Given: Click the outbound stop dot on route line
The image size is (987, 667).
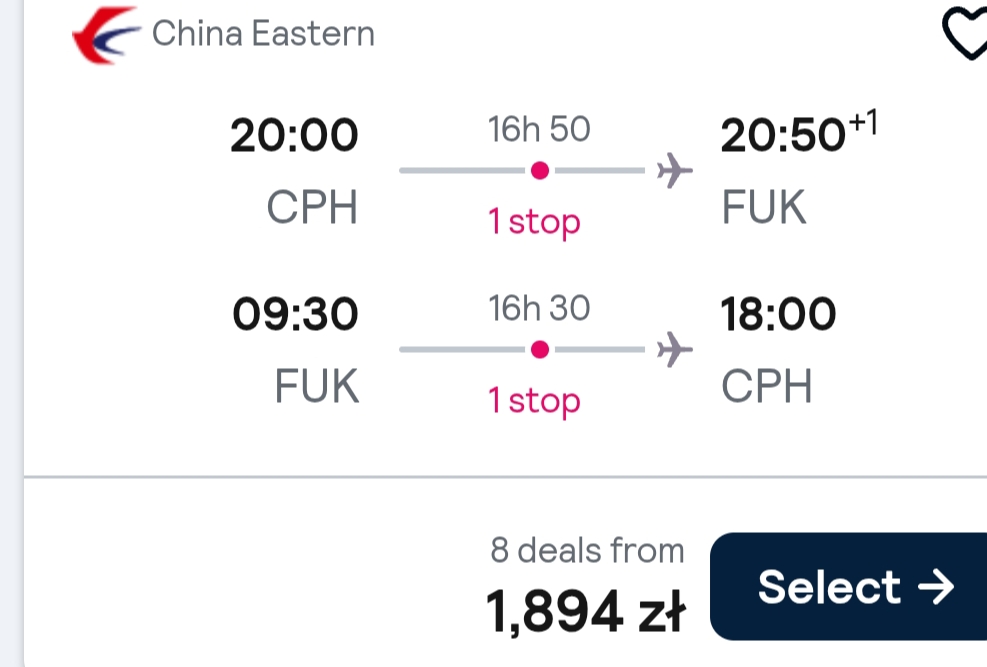Looking at the screenshot, I should (539, 171).
